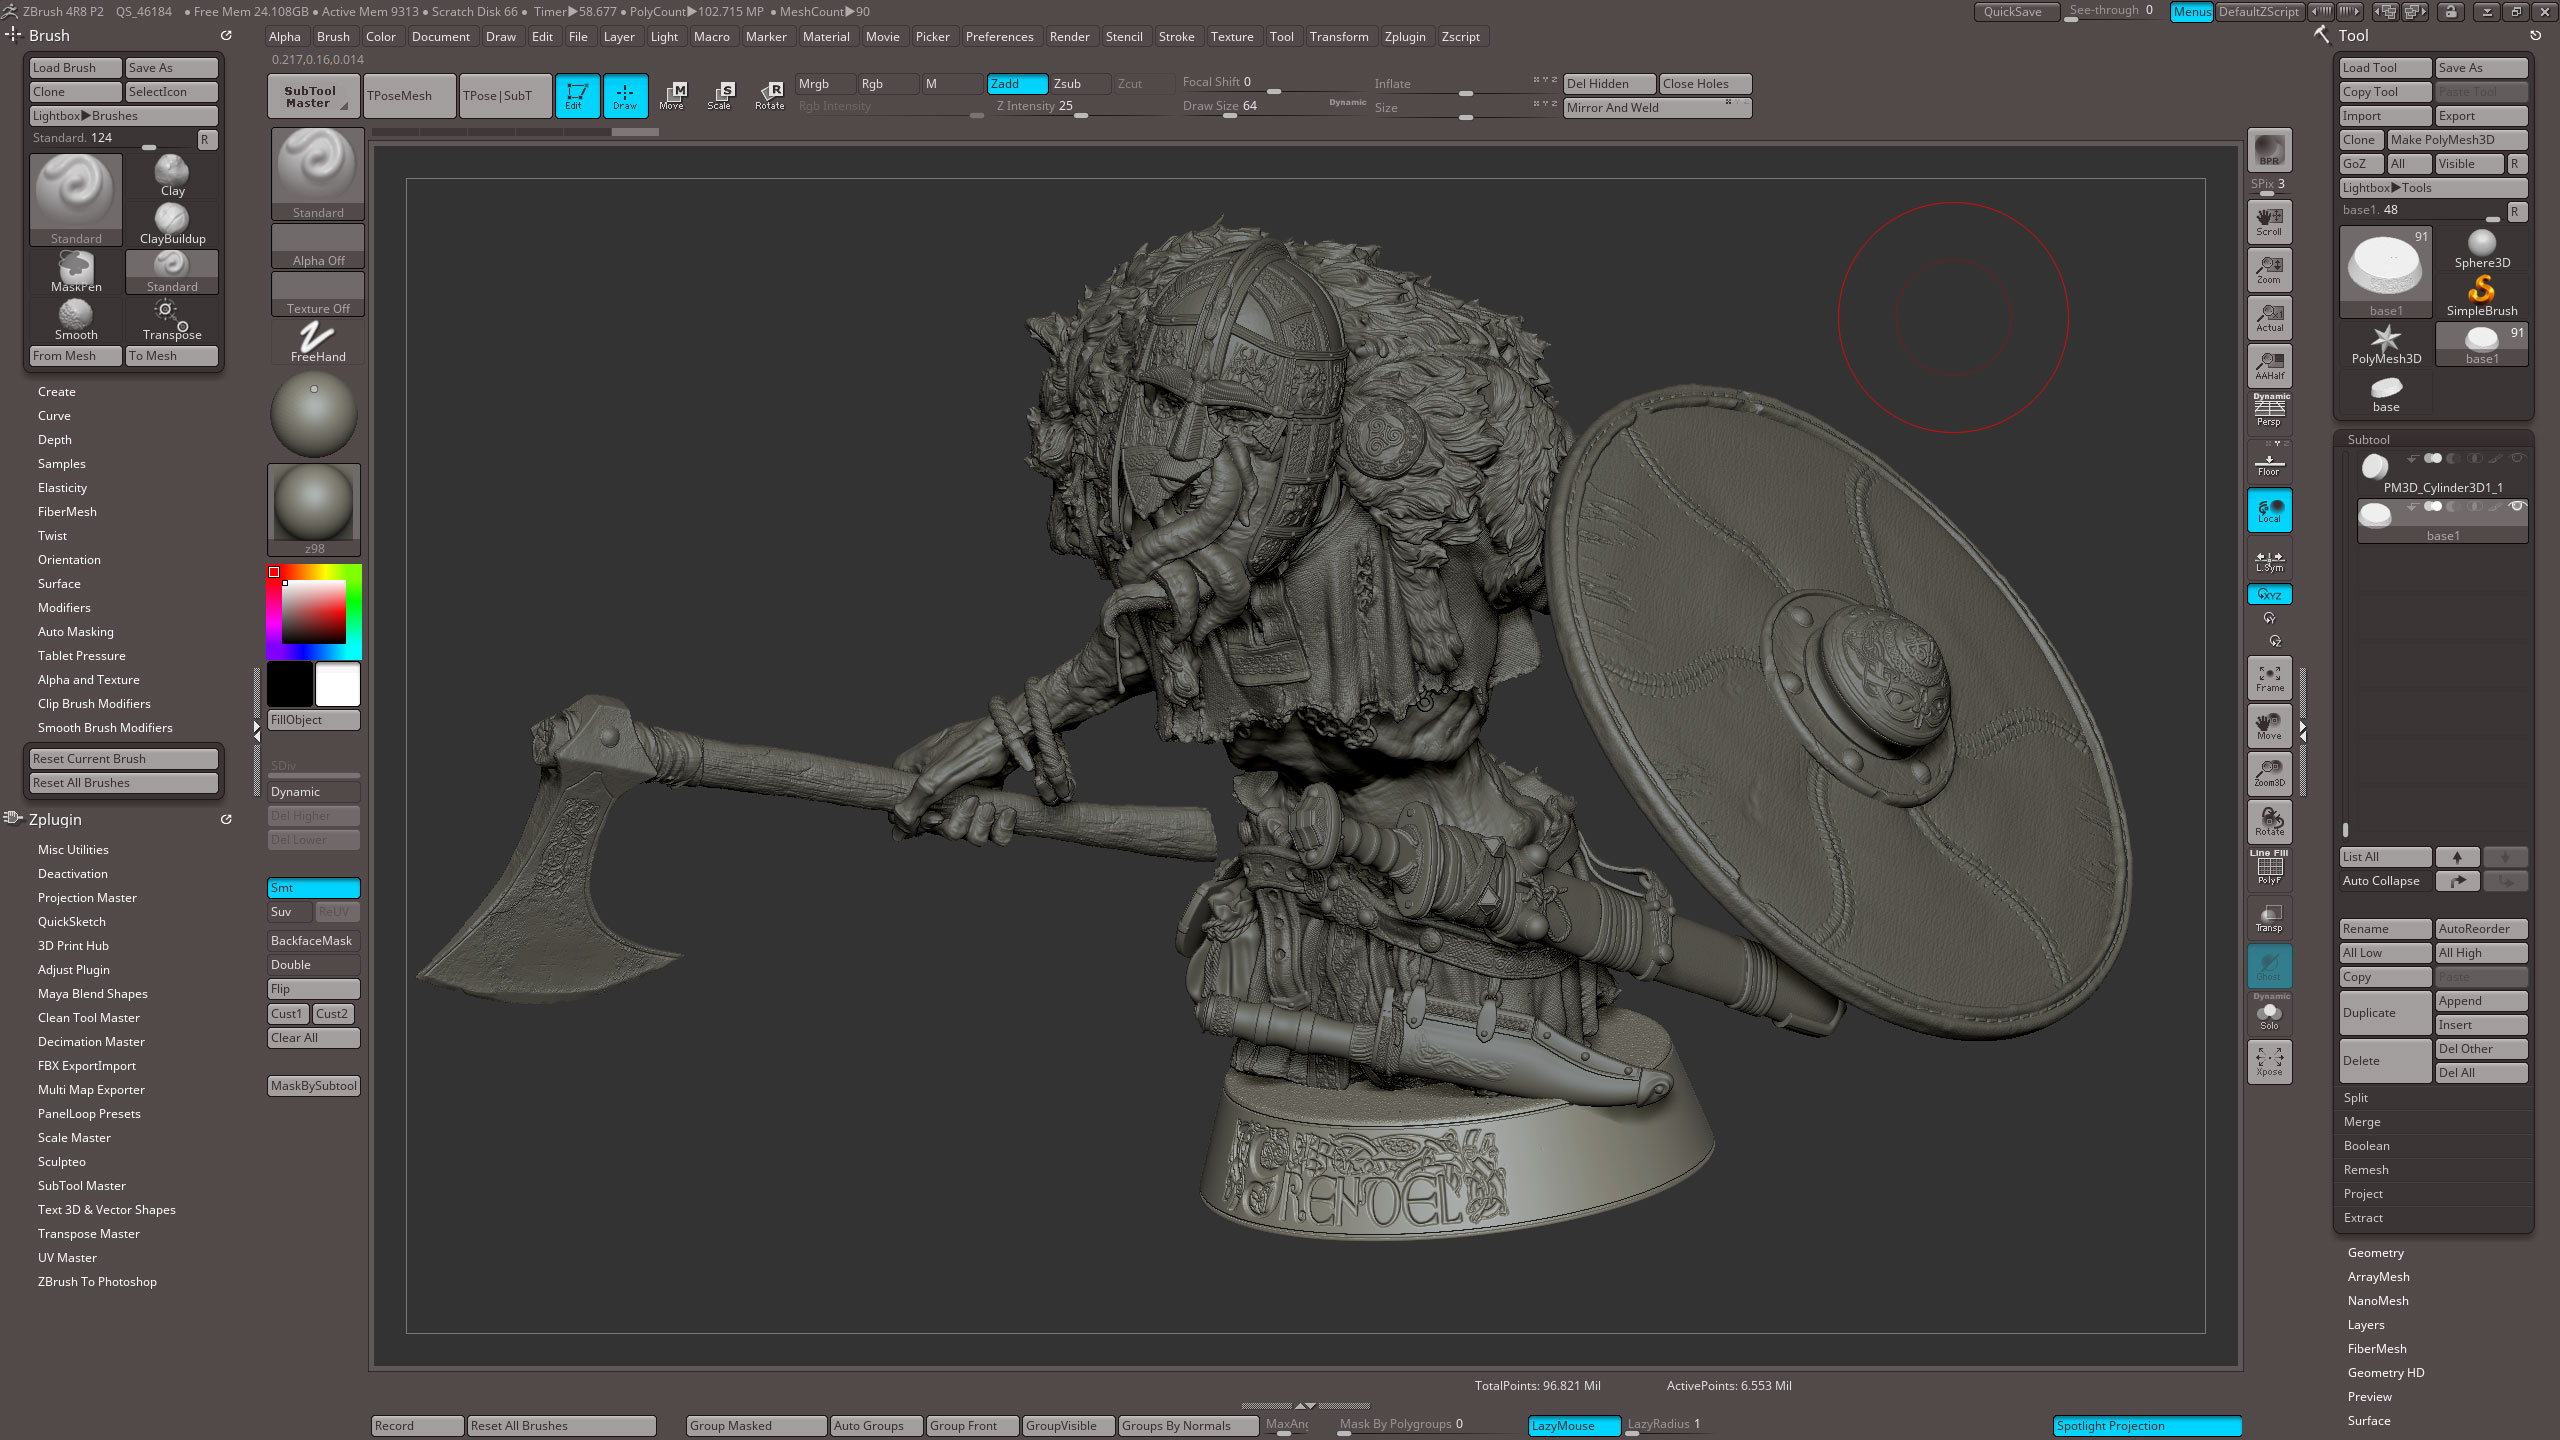
Task: Switch to Move transform tool
Action: [672, 95]
